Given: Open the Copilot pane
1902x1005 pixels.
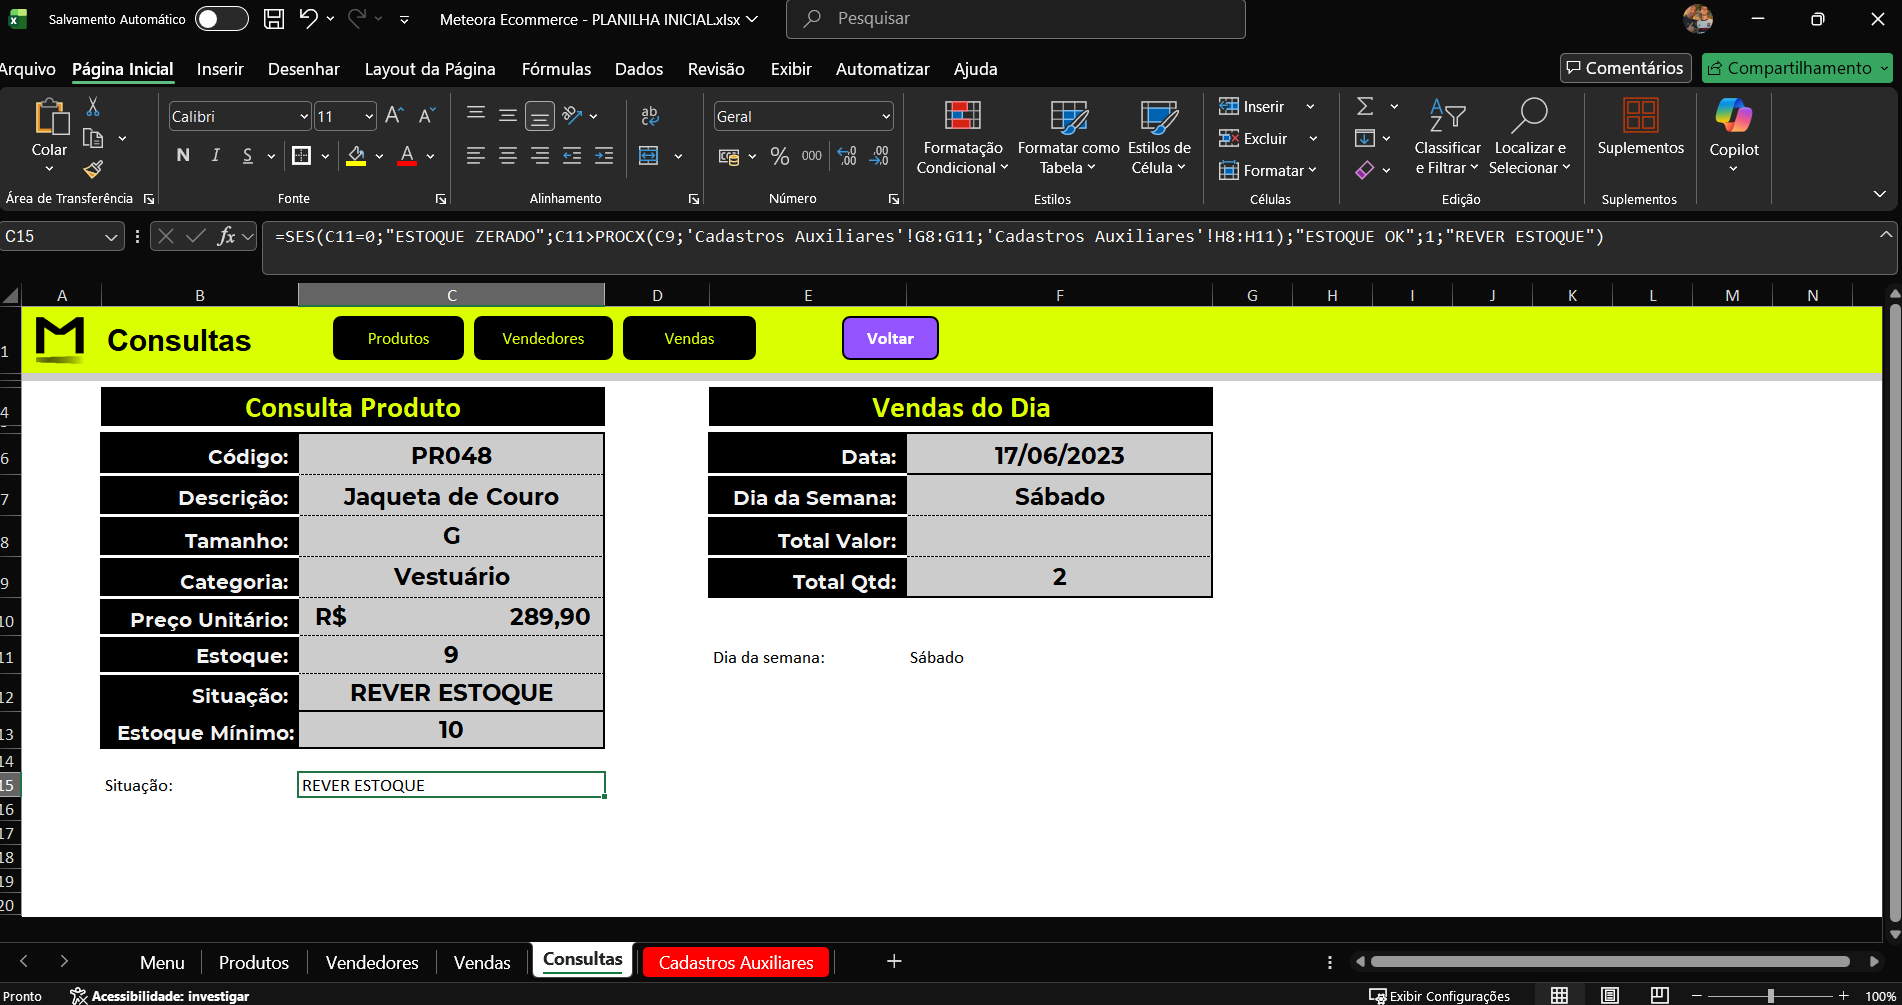Looking at the screenshot, I should point(1734,134).
